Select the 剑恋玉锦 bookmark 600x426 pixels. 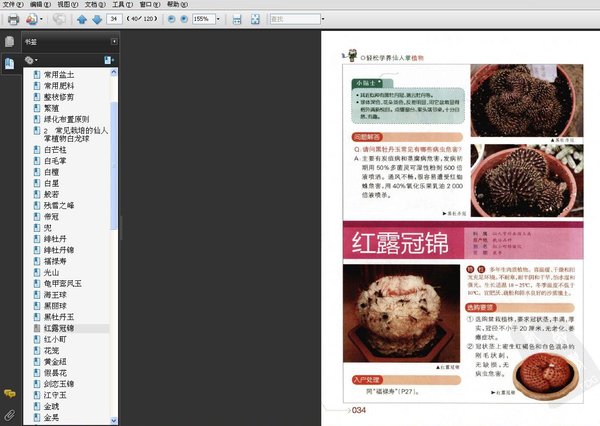click(x=59, y=384)
